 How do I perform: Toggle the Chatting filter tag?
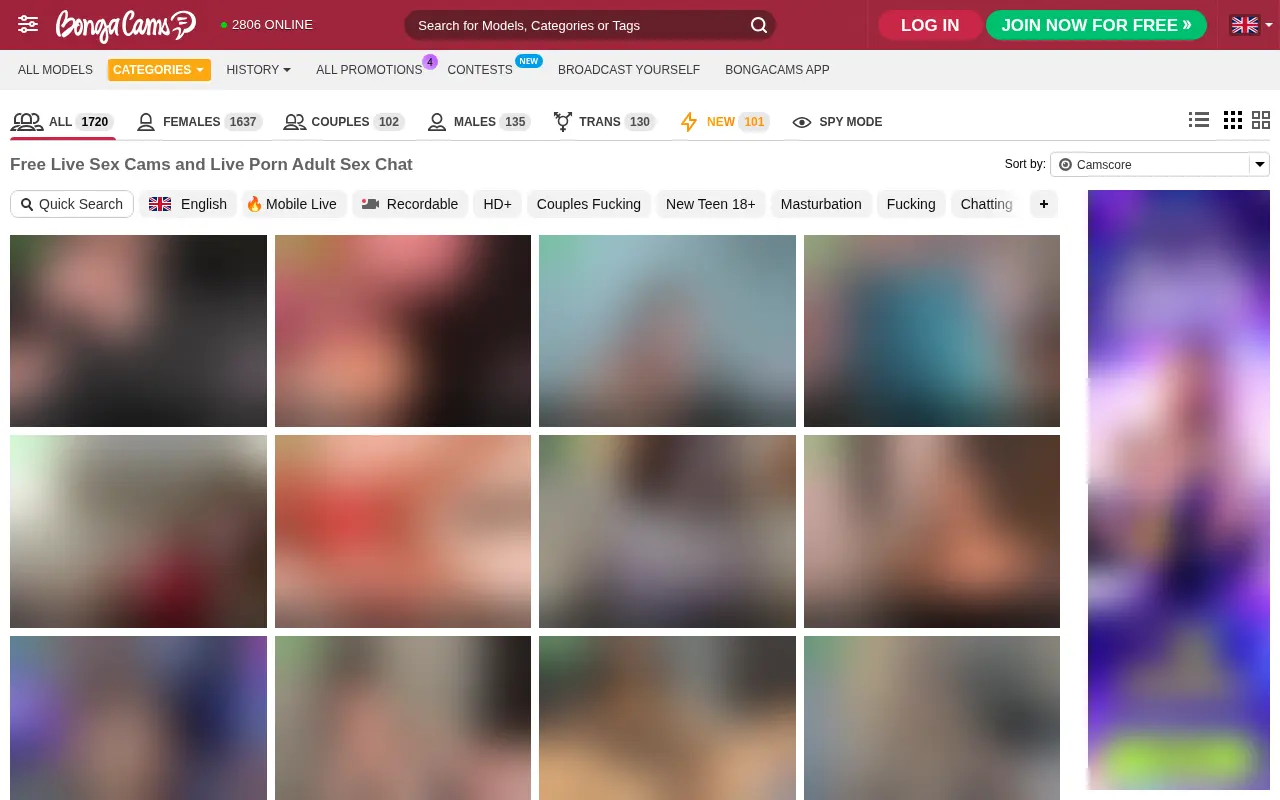pyautogui.click(x=986, y=204)
